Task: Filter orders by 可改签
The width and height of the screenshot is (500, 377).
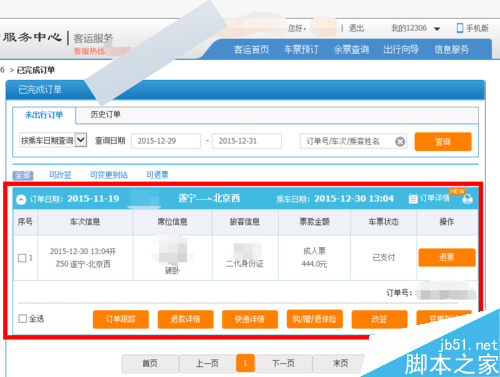Action: [x=60, y=175]
